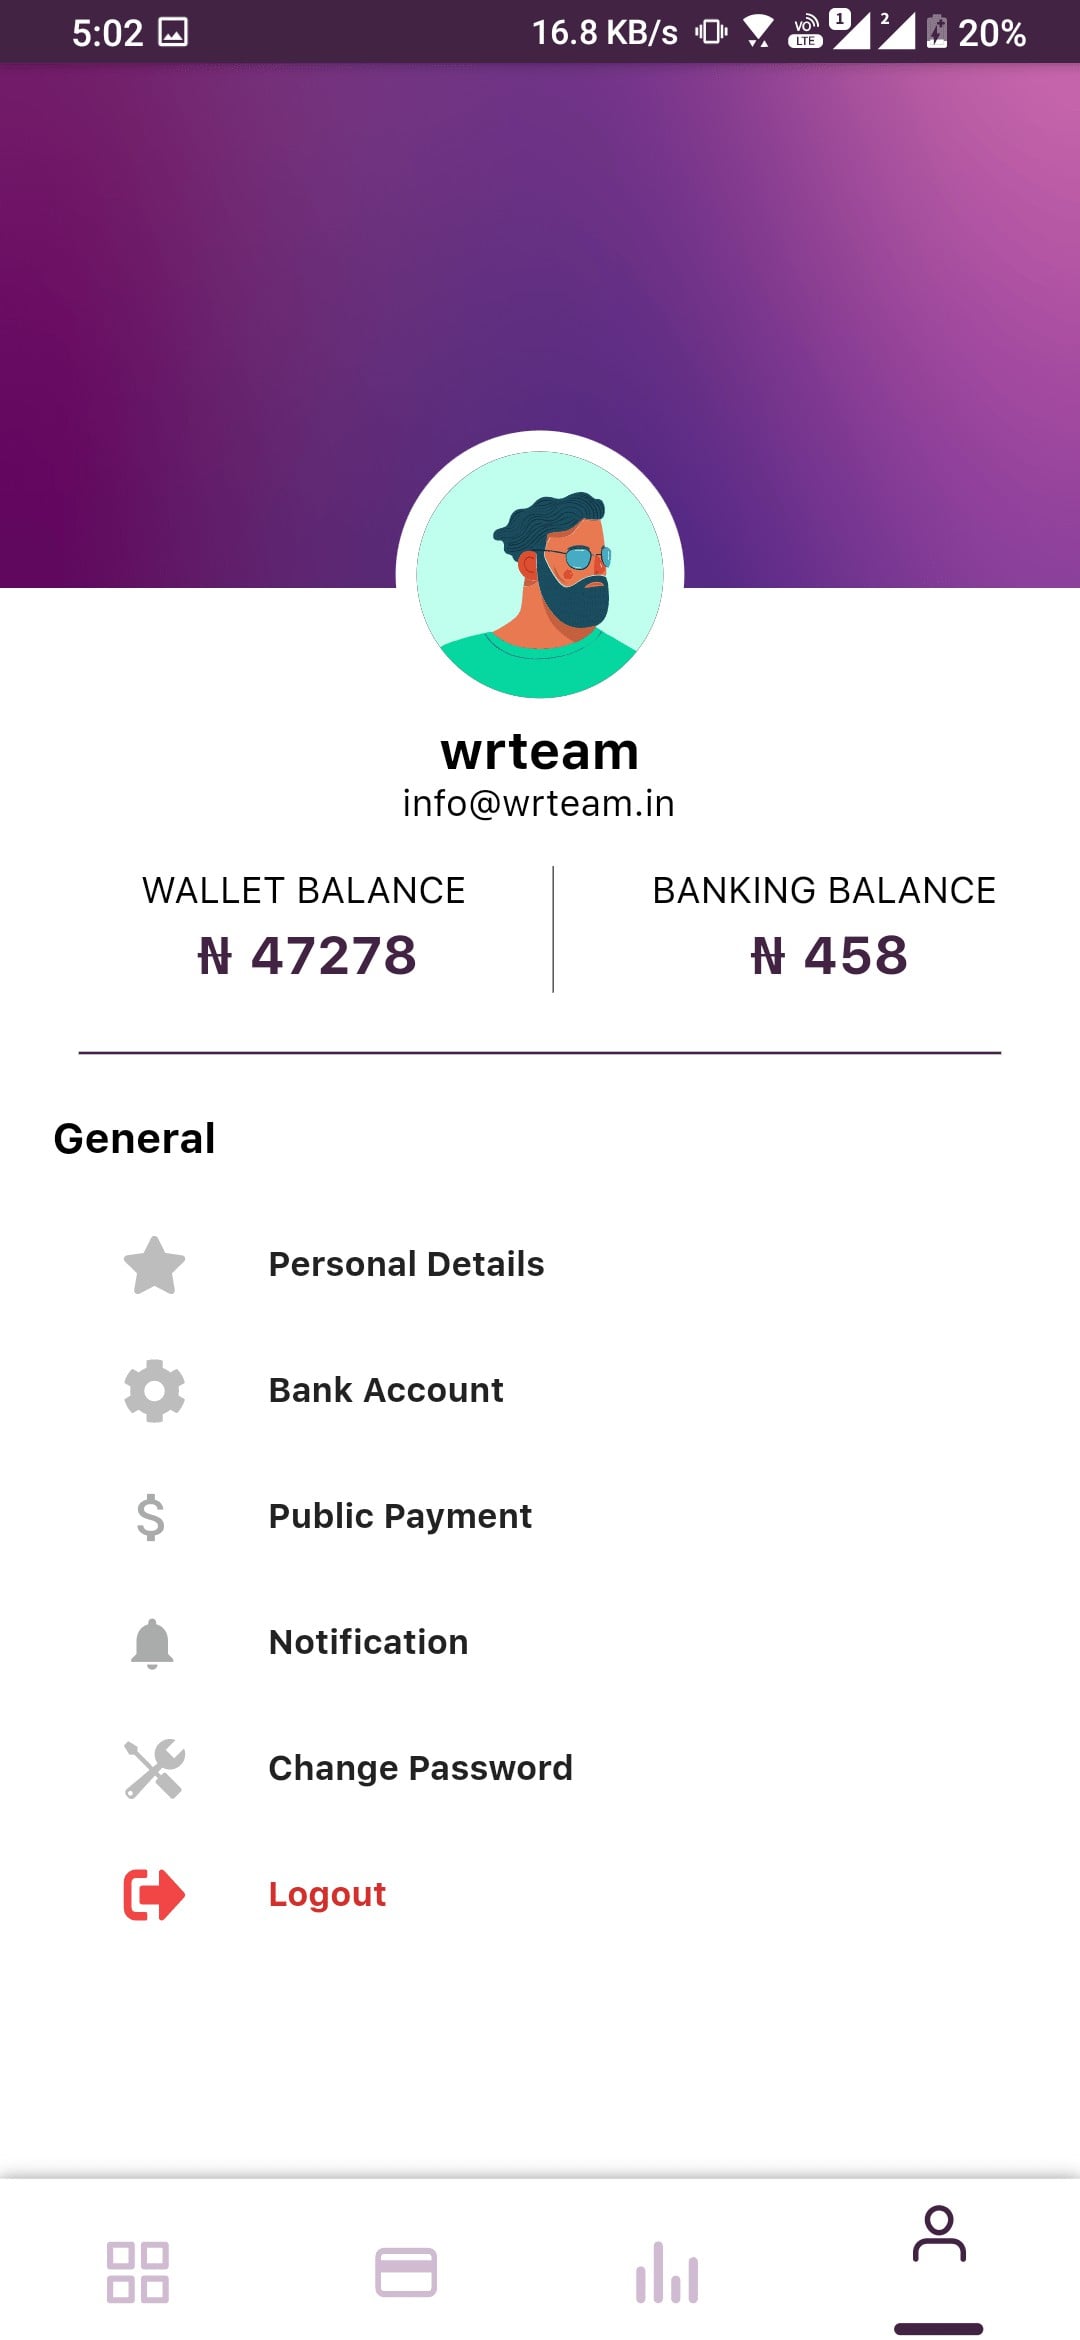
Task: Tap the wrench tools icon
Action: coord(154,1769)
